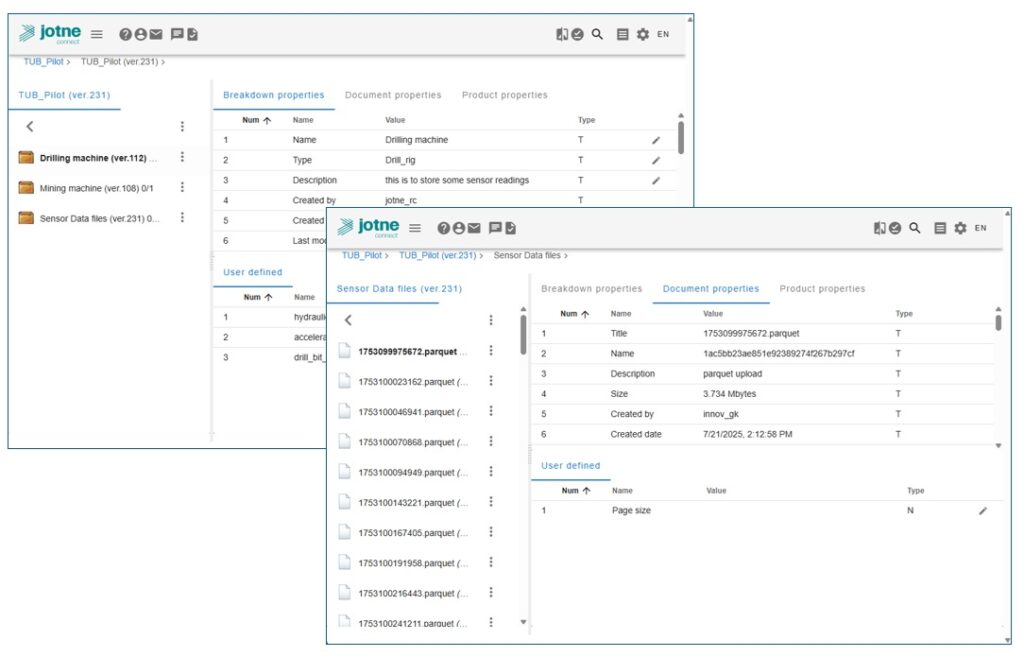Click the file list scrollbar down arrow
1024x657 pixels.
pyautogui.click(x=523, y=622)
